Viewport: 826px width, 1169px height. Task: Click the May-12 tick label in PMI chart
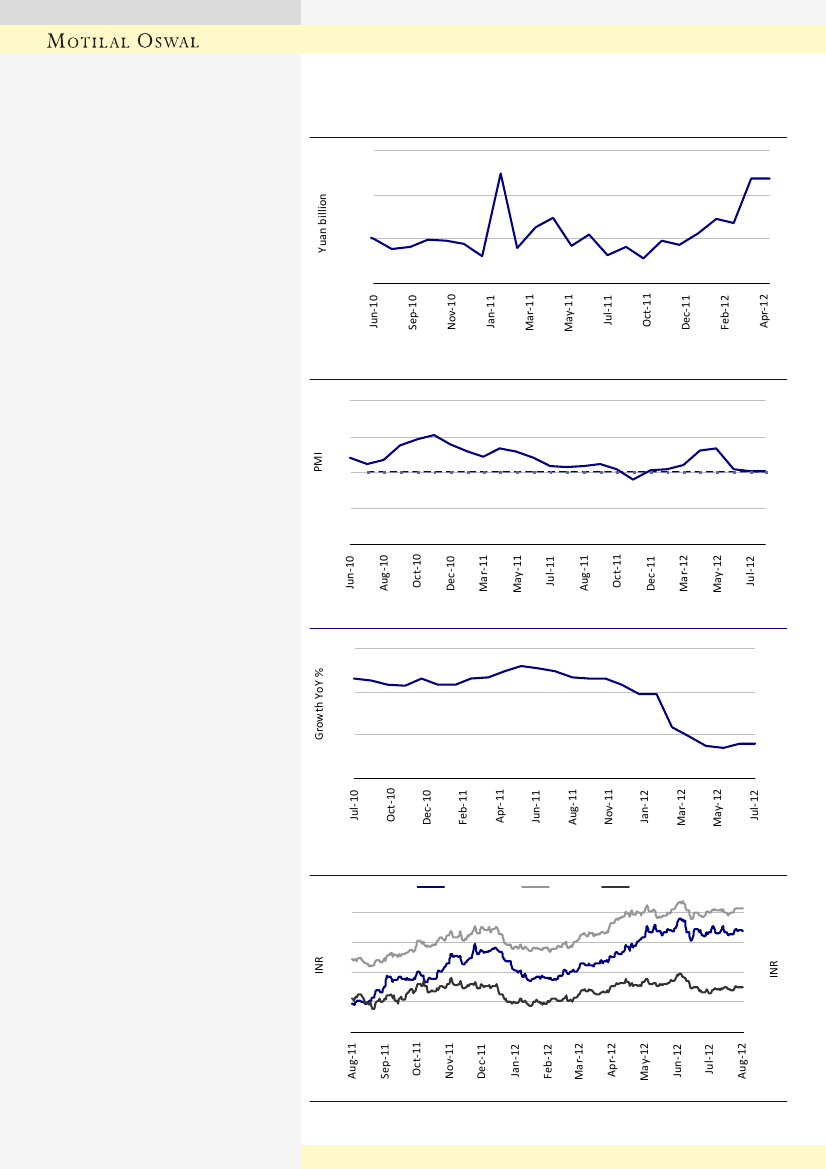click(717, 574)
